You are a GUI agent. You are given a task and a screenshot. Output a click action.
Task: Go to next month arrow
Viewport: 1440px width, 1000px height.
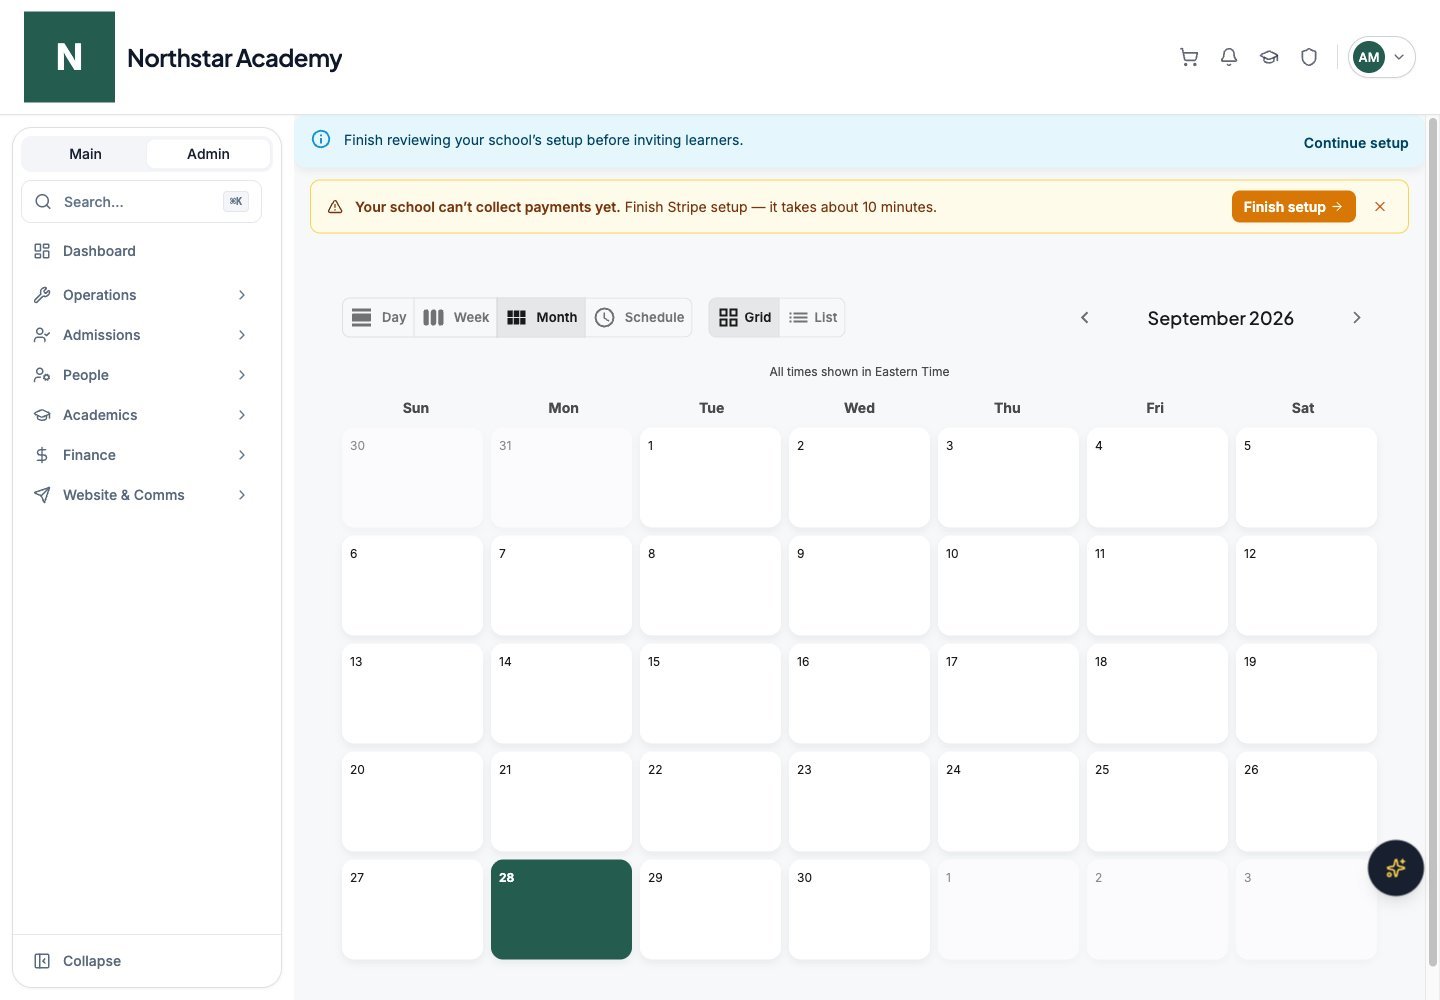1357,318
